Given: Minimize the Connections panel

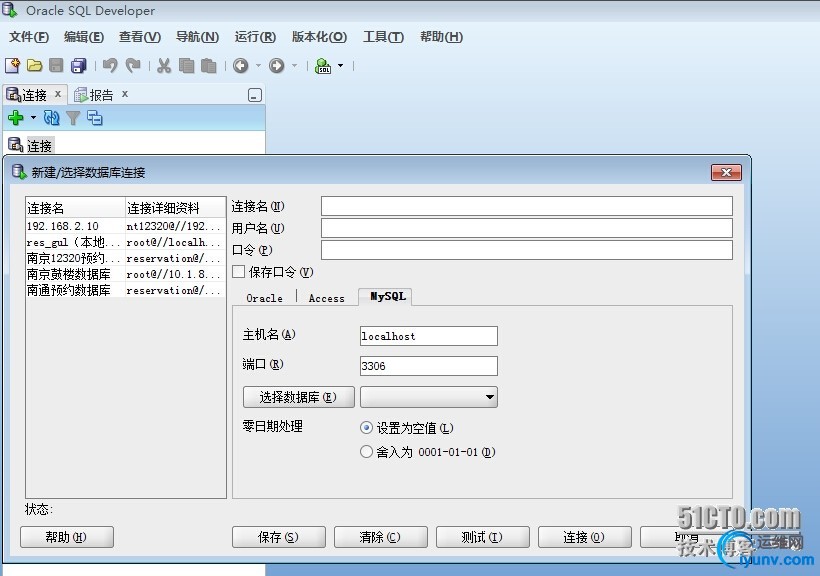Looking at the screenshot, I should click(255, 95).
